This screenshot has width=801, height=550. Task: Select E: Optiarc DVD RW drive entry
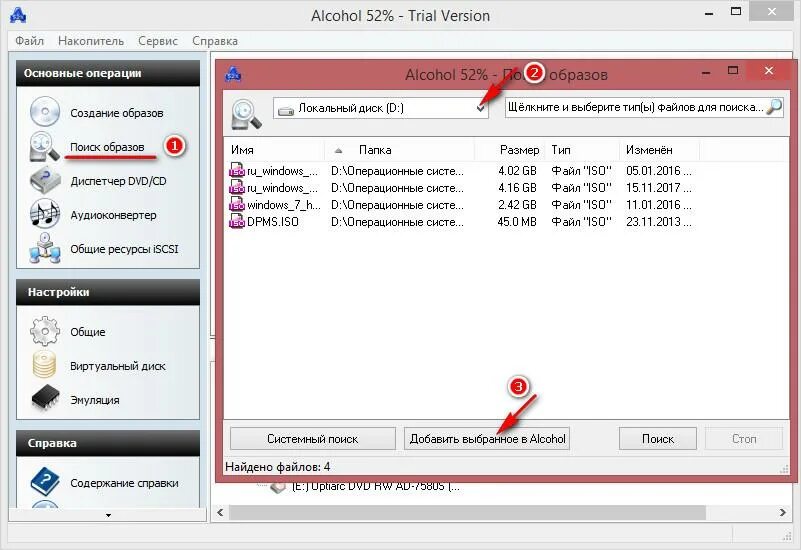pos(375,487)
